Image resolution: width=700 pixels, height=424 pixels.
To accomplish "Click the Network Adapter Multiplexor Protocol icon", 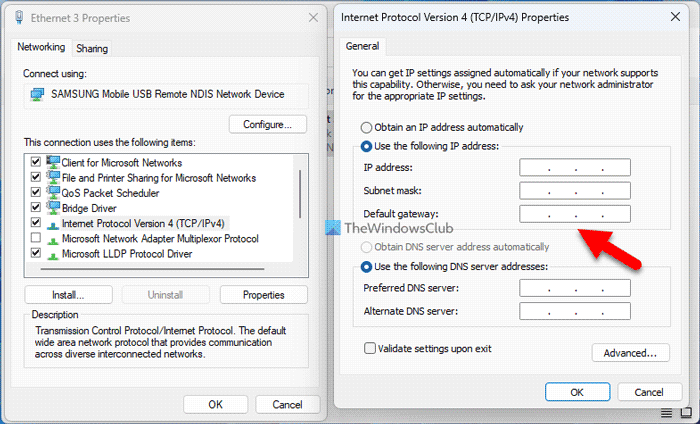I will [52, 239].
